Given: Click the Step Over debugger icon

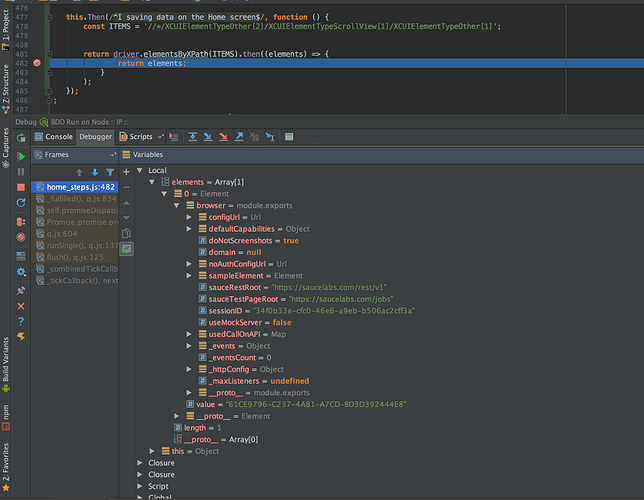Looking at the screenshot, I should point(192,136).
